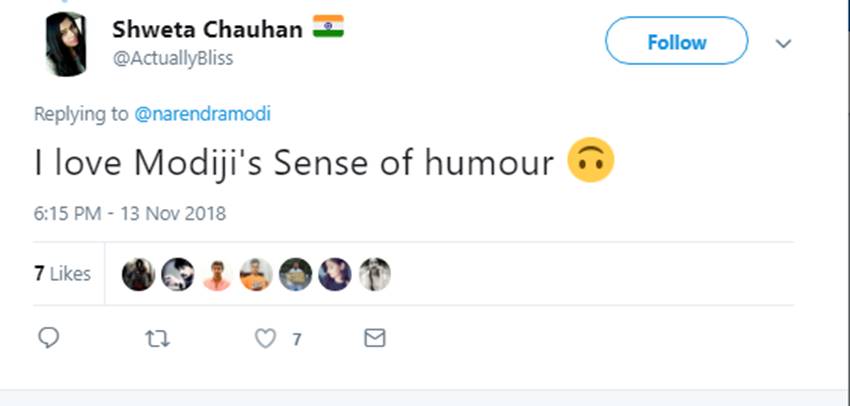850x406 pixels.
Task: Retweet this tweet
Action: [157, 339]
